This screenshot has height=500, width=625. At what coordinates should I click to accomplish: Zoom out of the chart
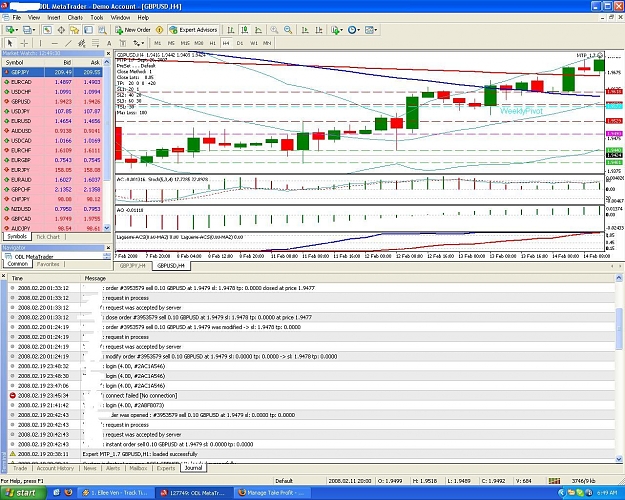tap(288, 30)
